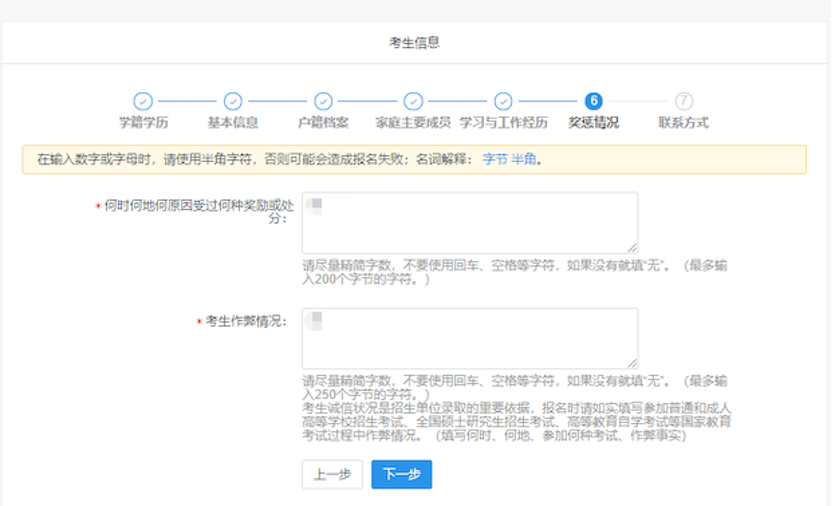The image size is (832, 506).
Task: Click the 家庭主要成员 step checkmark circle
Action: [x=413, y=101]
